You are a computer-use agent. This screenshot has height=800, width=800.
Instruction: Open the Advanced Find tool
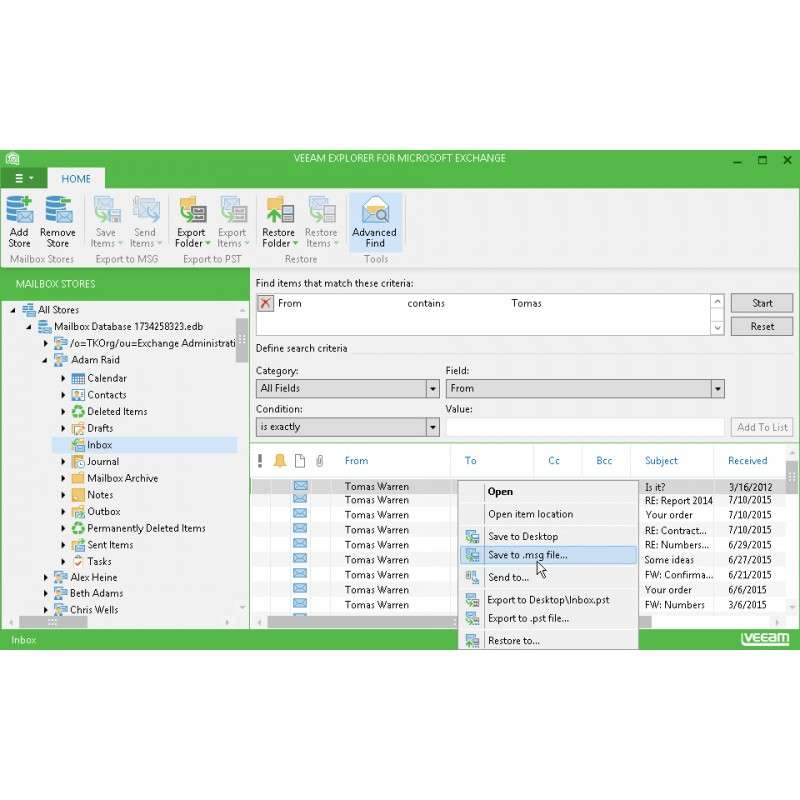pos(375,222)
